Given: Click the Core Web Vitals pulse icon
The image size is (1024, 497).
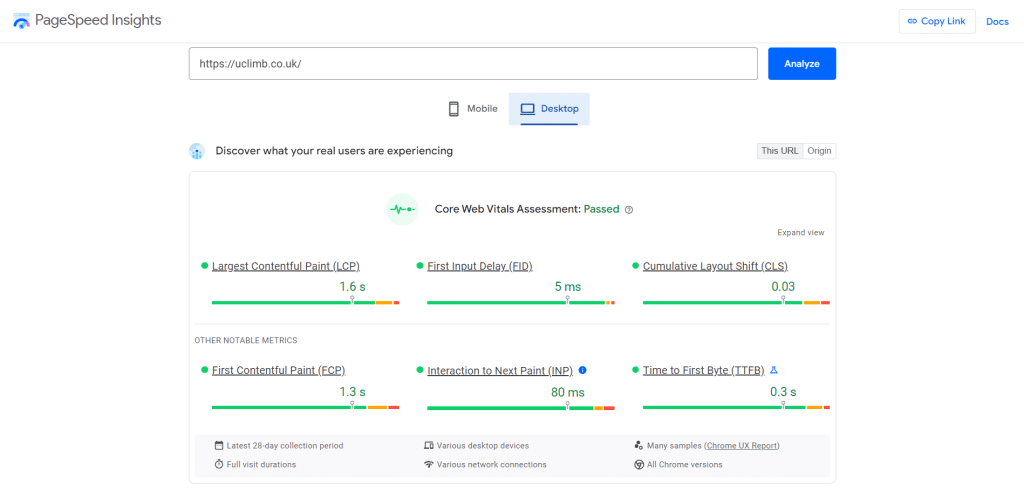Looking at the screenshot, I should 402,210.
